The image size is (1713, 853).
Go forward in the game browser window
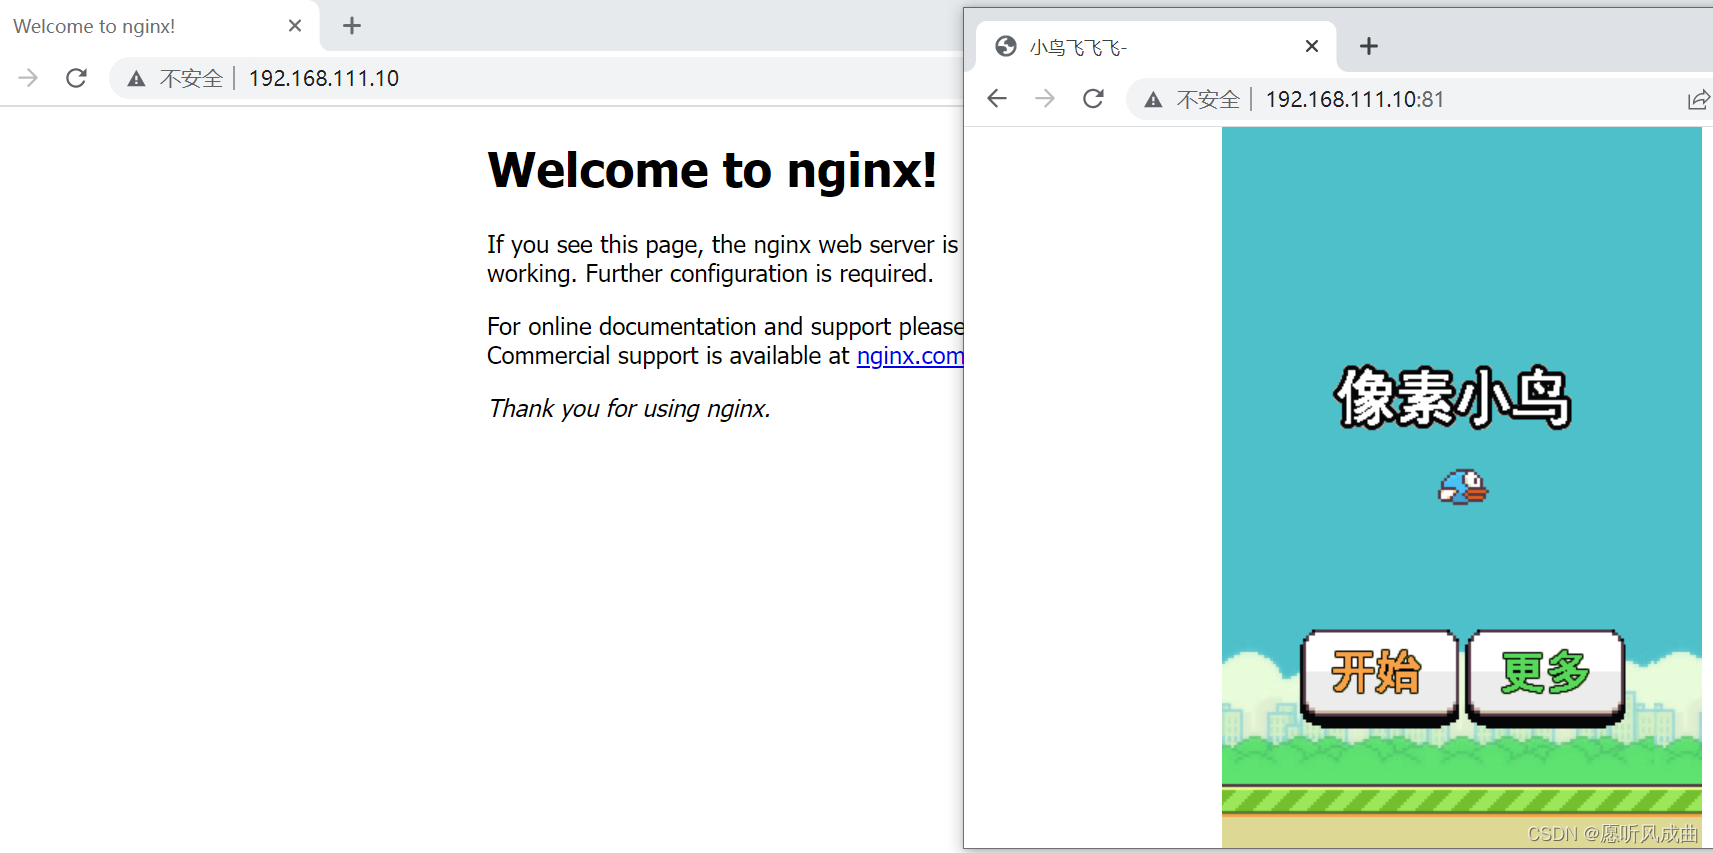pyautogui.click(x=1045, y=98)
